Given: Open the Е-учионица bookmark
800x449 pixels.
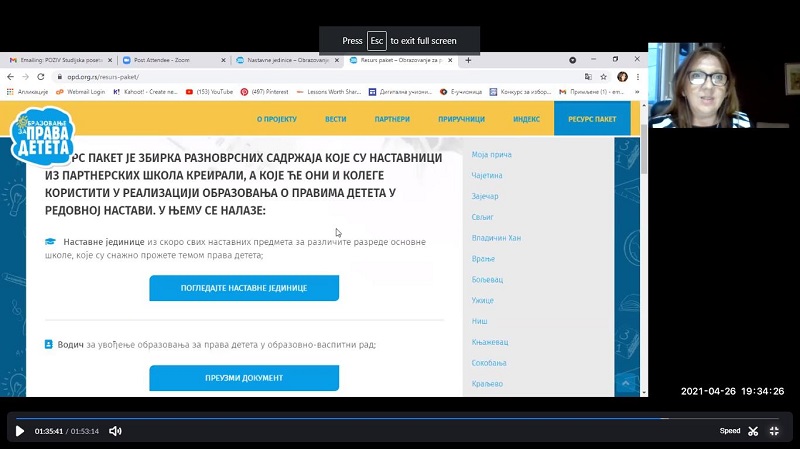Looking at the screenshot, I should (461, 92).
